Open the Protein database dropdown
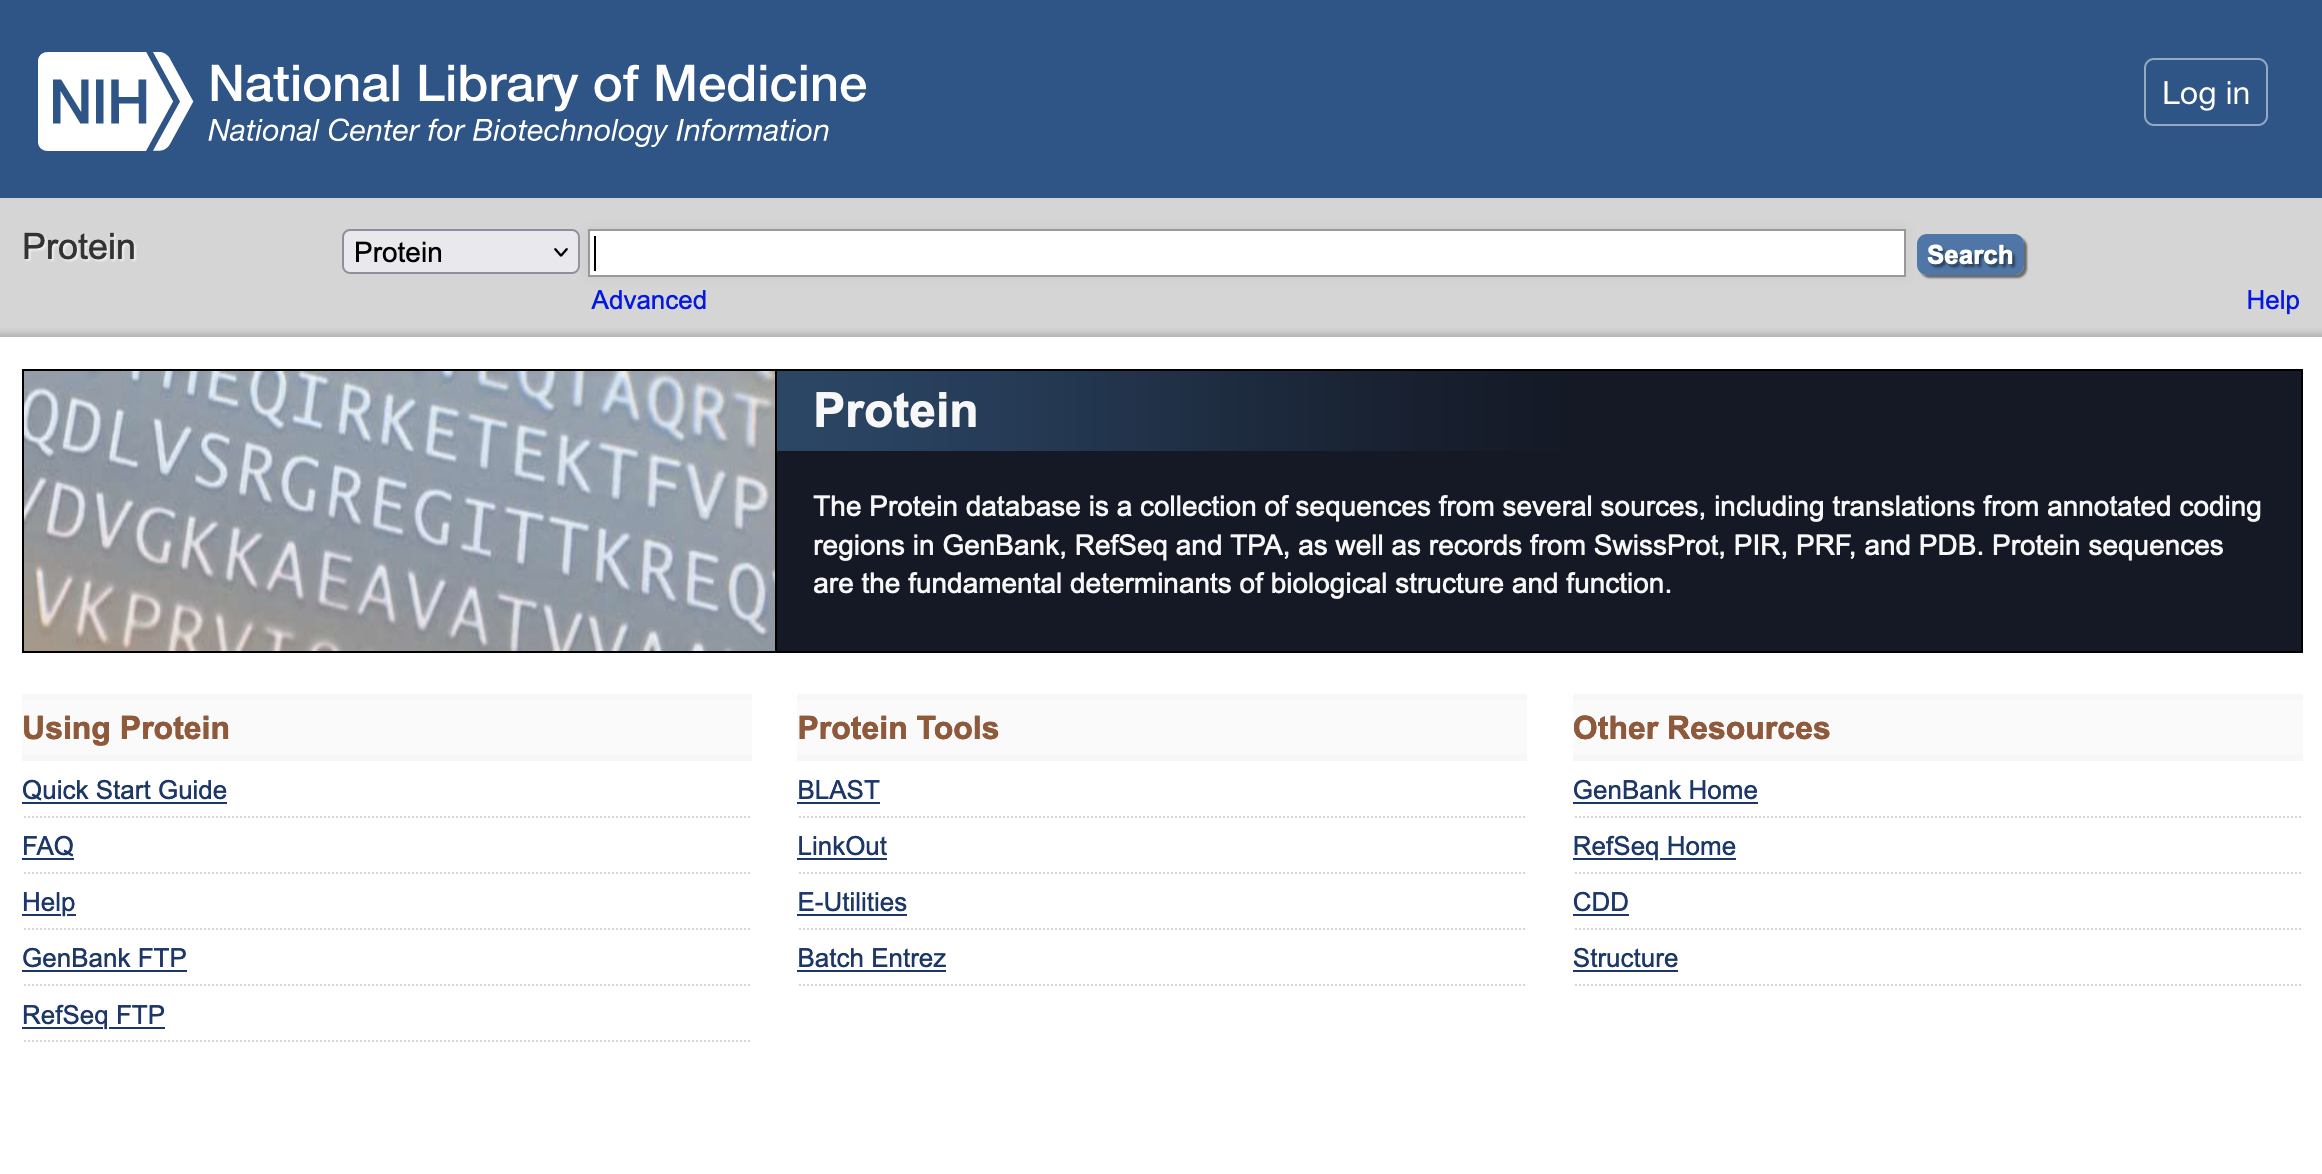Screen dimensions: 2322x1174 pyautogui.click(x=460, y=252)
